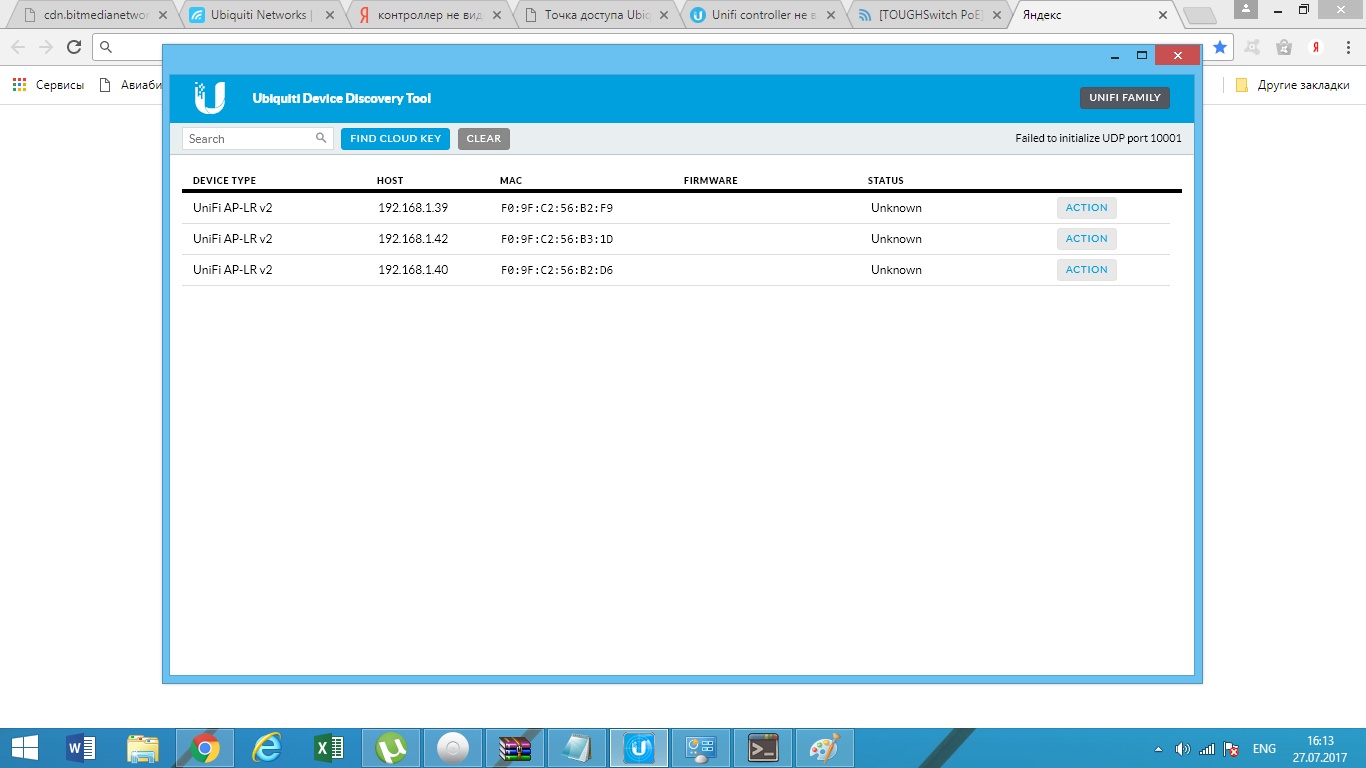Sort by the FIRMWARE column header
The height and width of the screenshot is (768, 1366).
(x=711, y=181)
